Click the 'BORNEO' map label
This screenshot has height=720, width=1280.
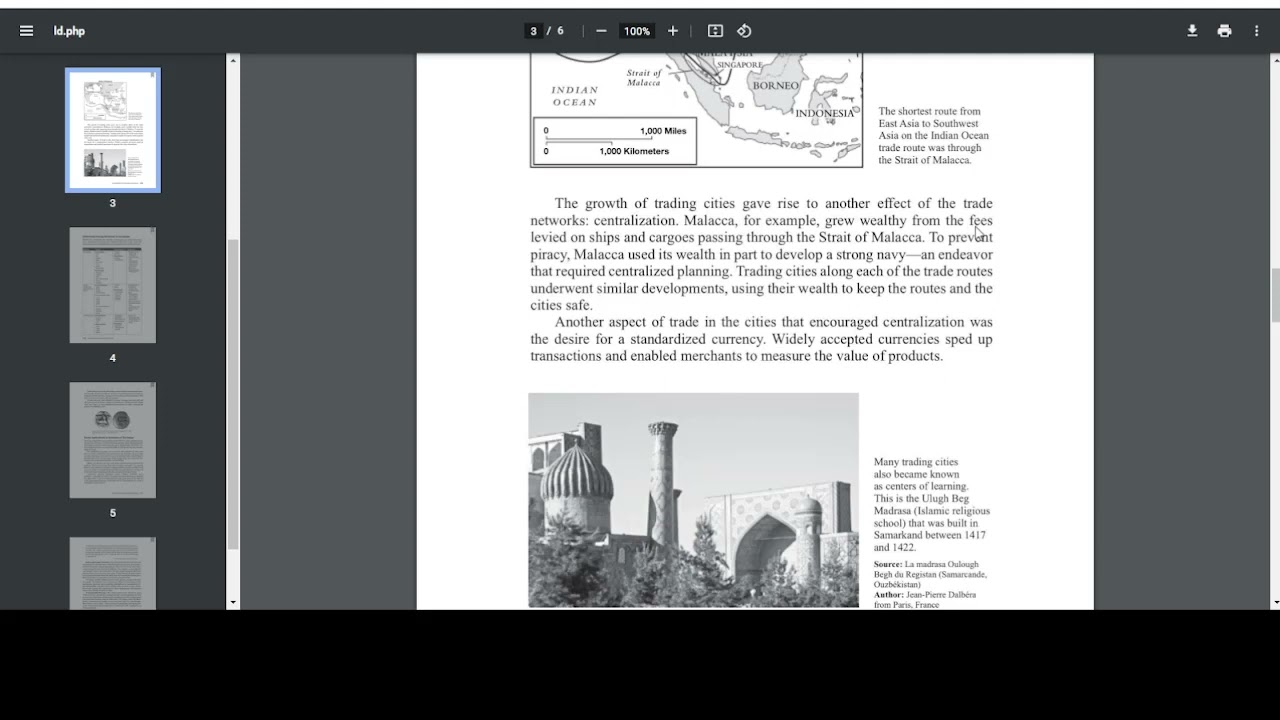coord(775,86)
